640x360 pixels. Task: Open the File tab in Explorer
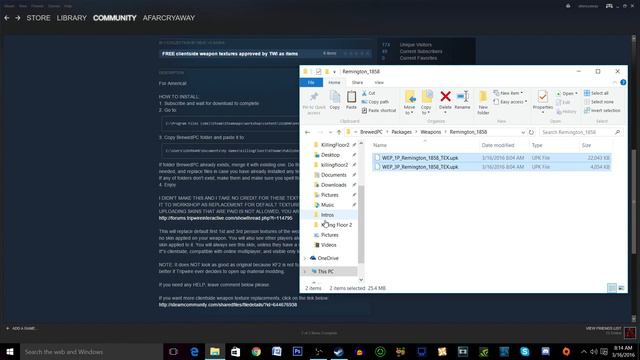(x=311, y=82)
